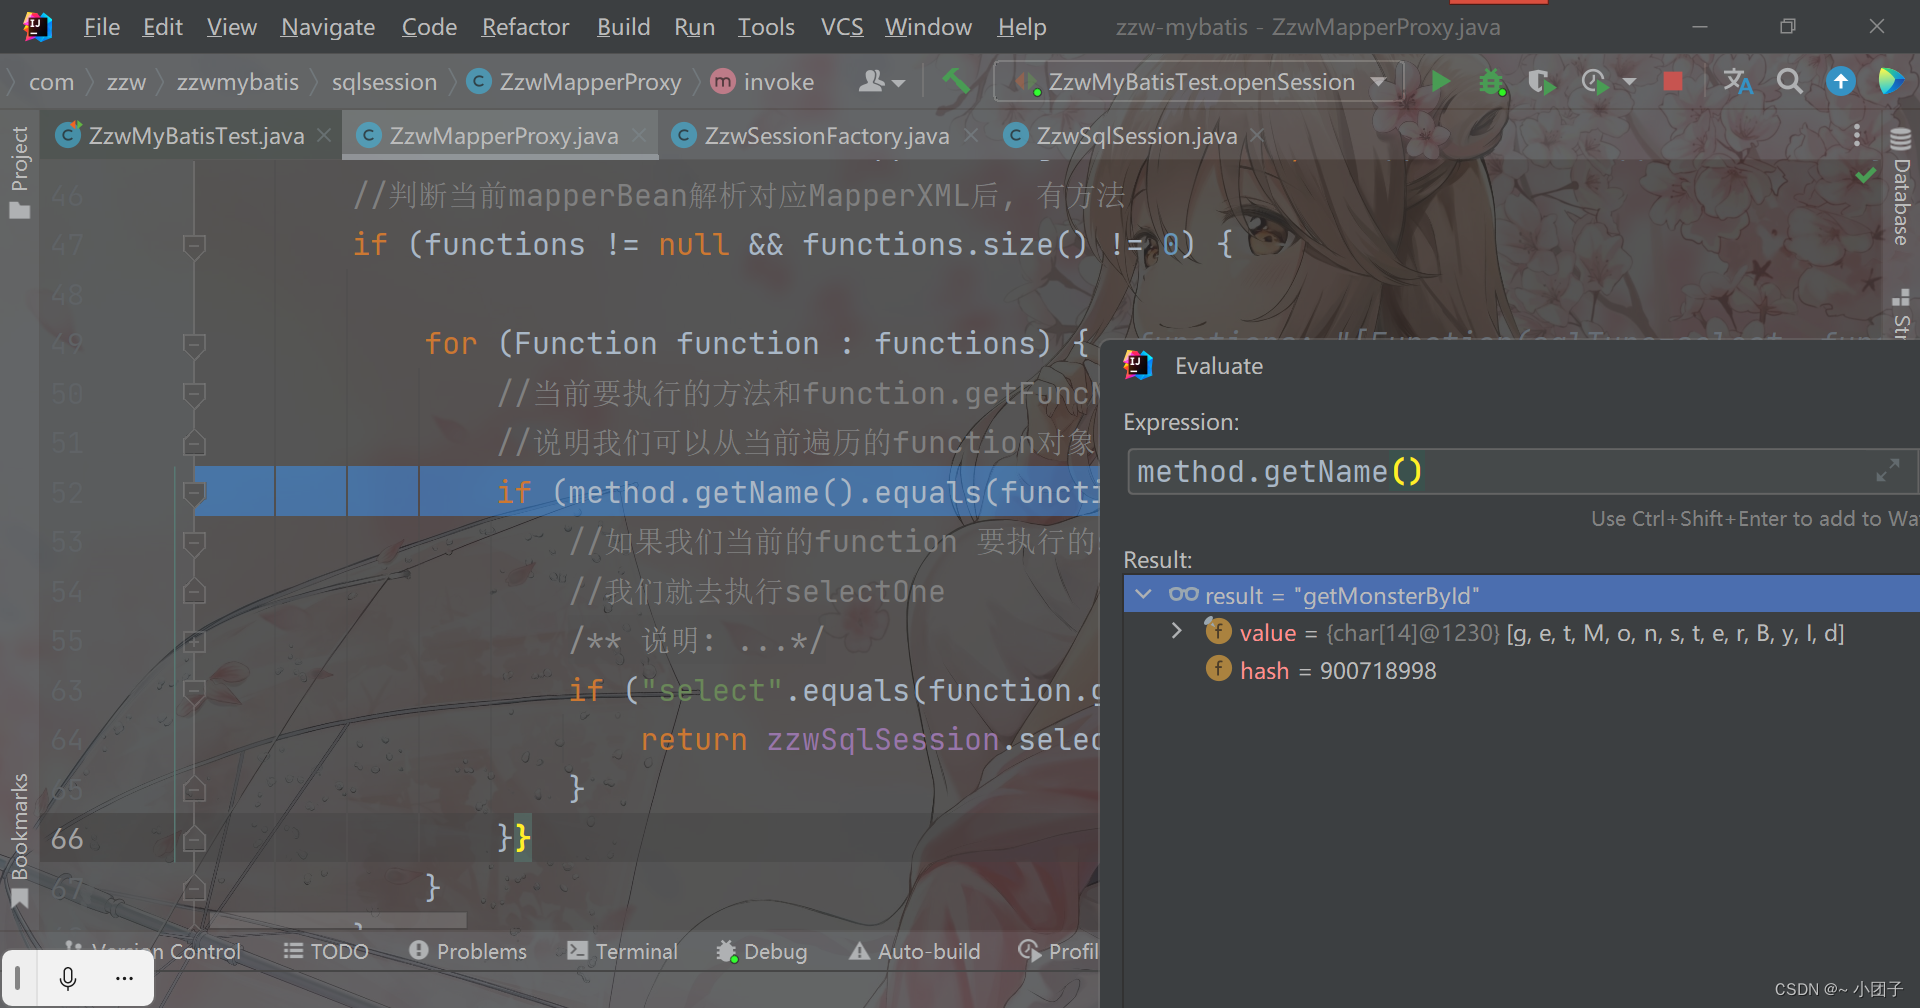Click the Profiler run icon
The image size is (1920, 1008).
(x=1595, y=82)
